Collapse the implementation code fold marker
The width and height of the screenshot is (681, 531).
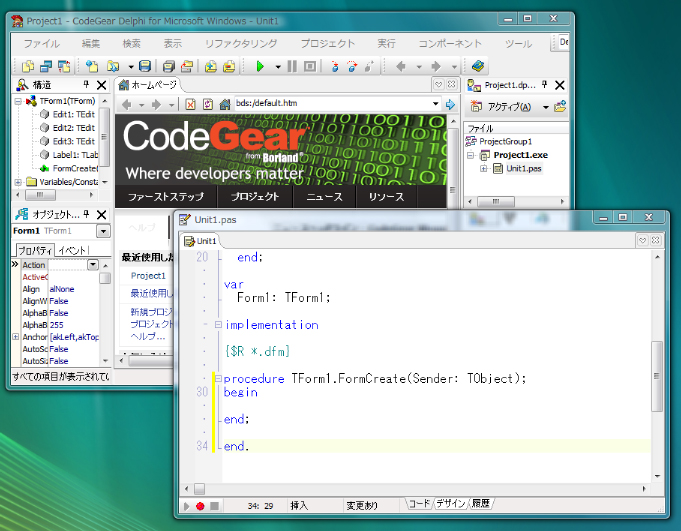pyautogui.click(x=218, y=324)
